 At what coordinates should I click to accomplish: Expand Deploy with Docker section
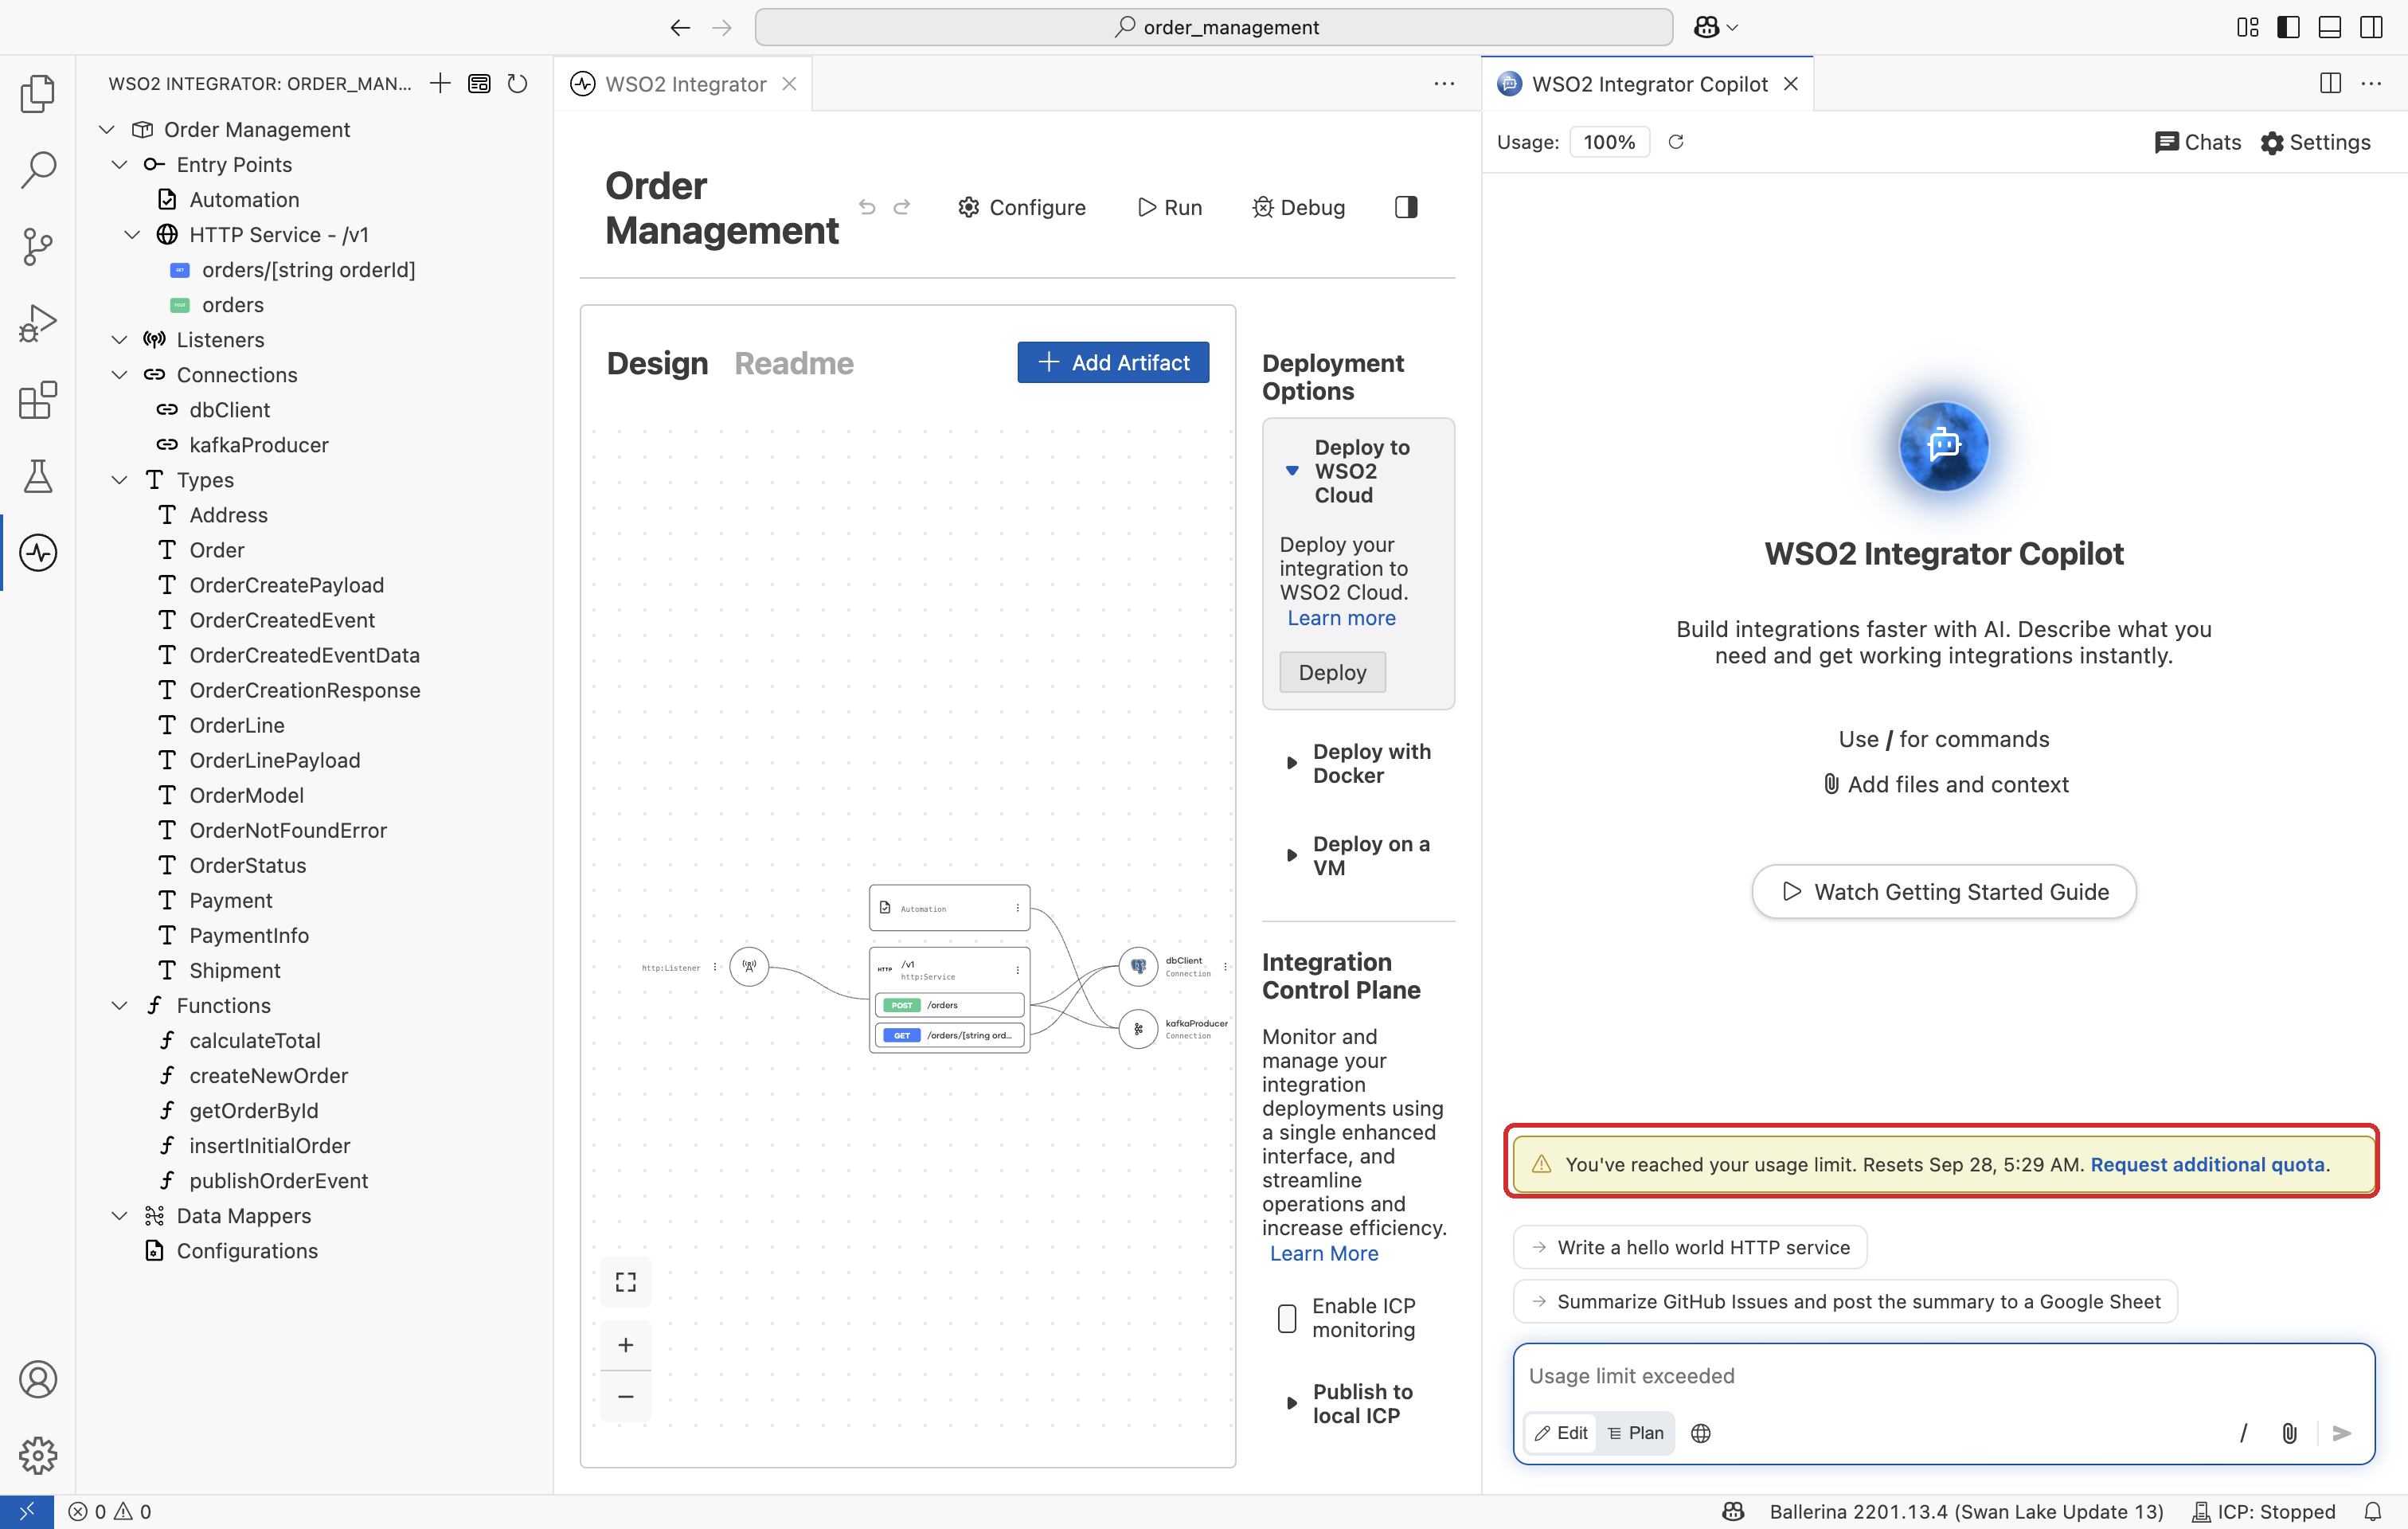[x=1292, y=763]
